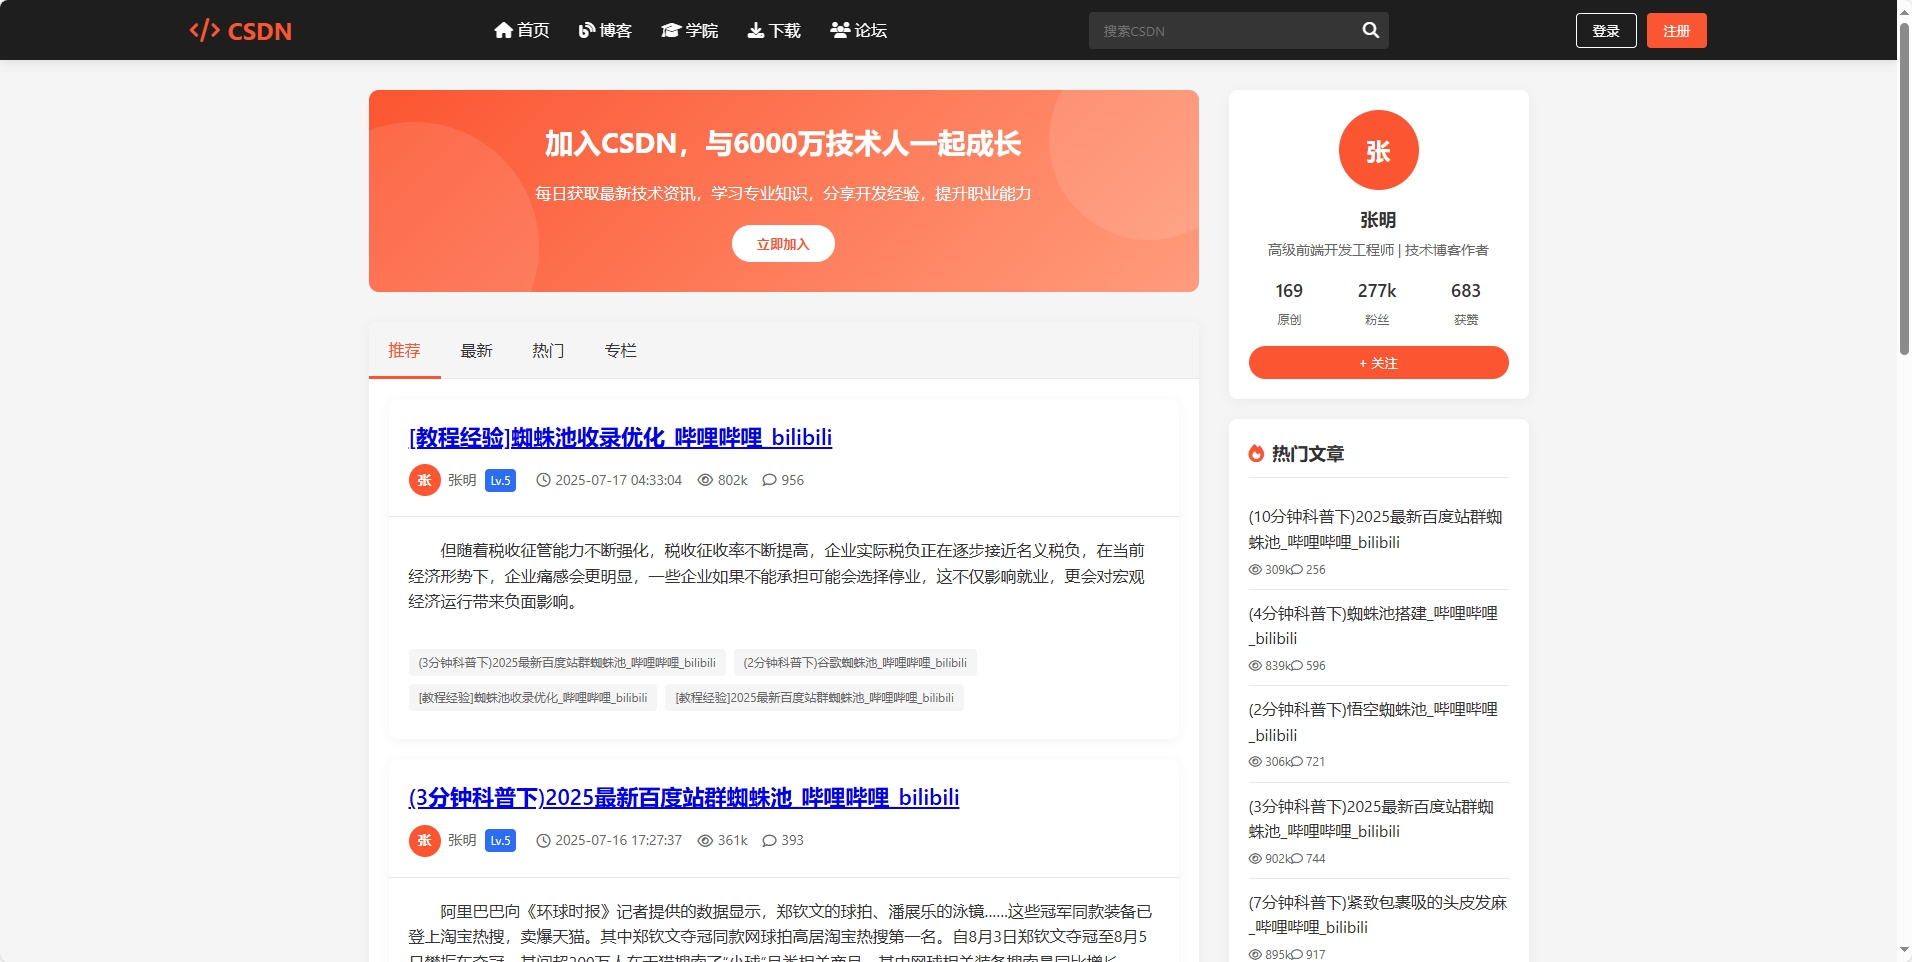
Task: Click the 高级前端开发工程师 | 技术博客作者 subtitle
Action: 1378,250
